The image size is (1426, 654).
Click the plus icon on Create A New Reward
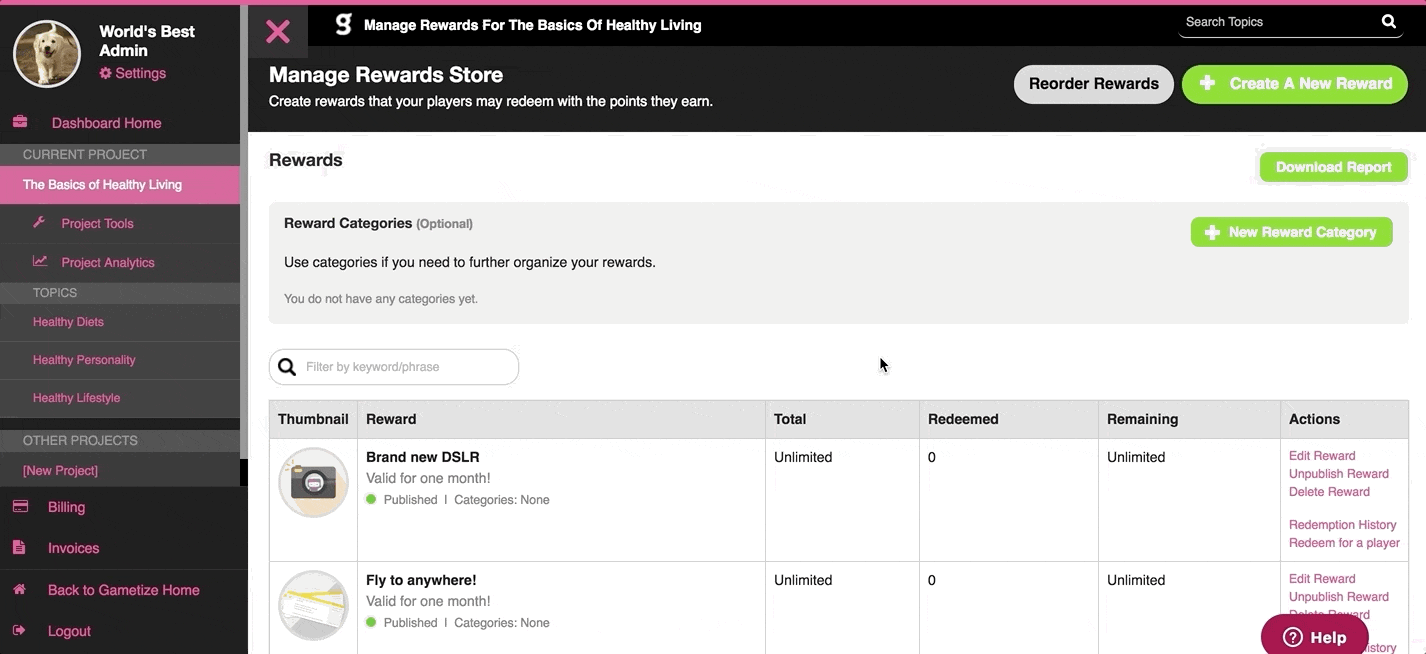(1207, 84)
